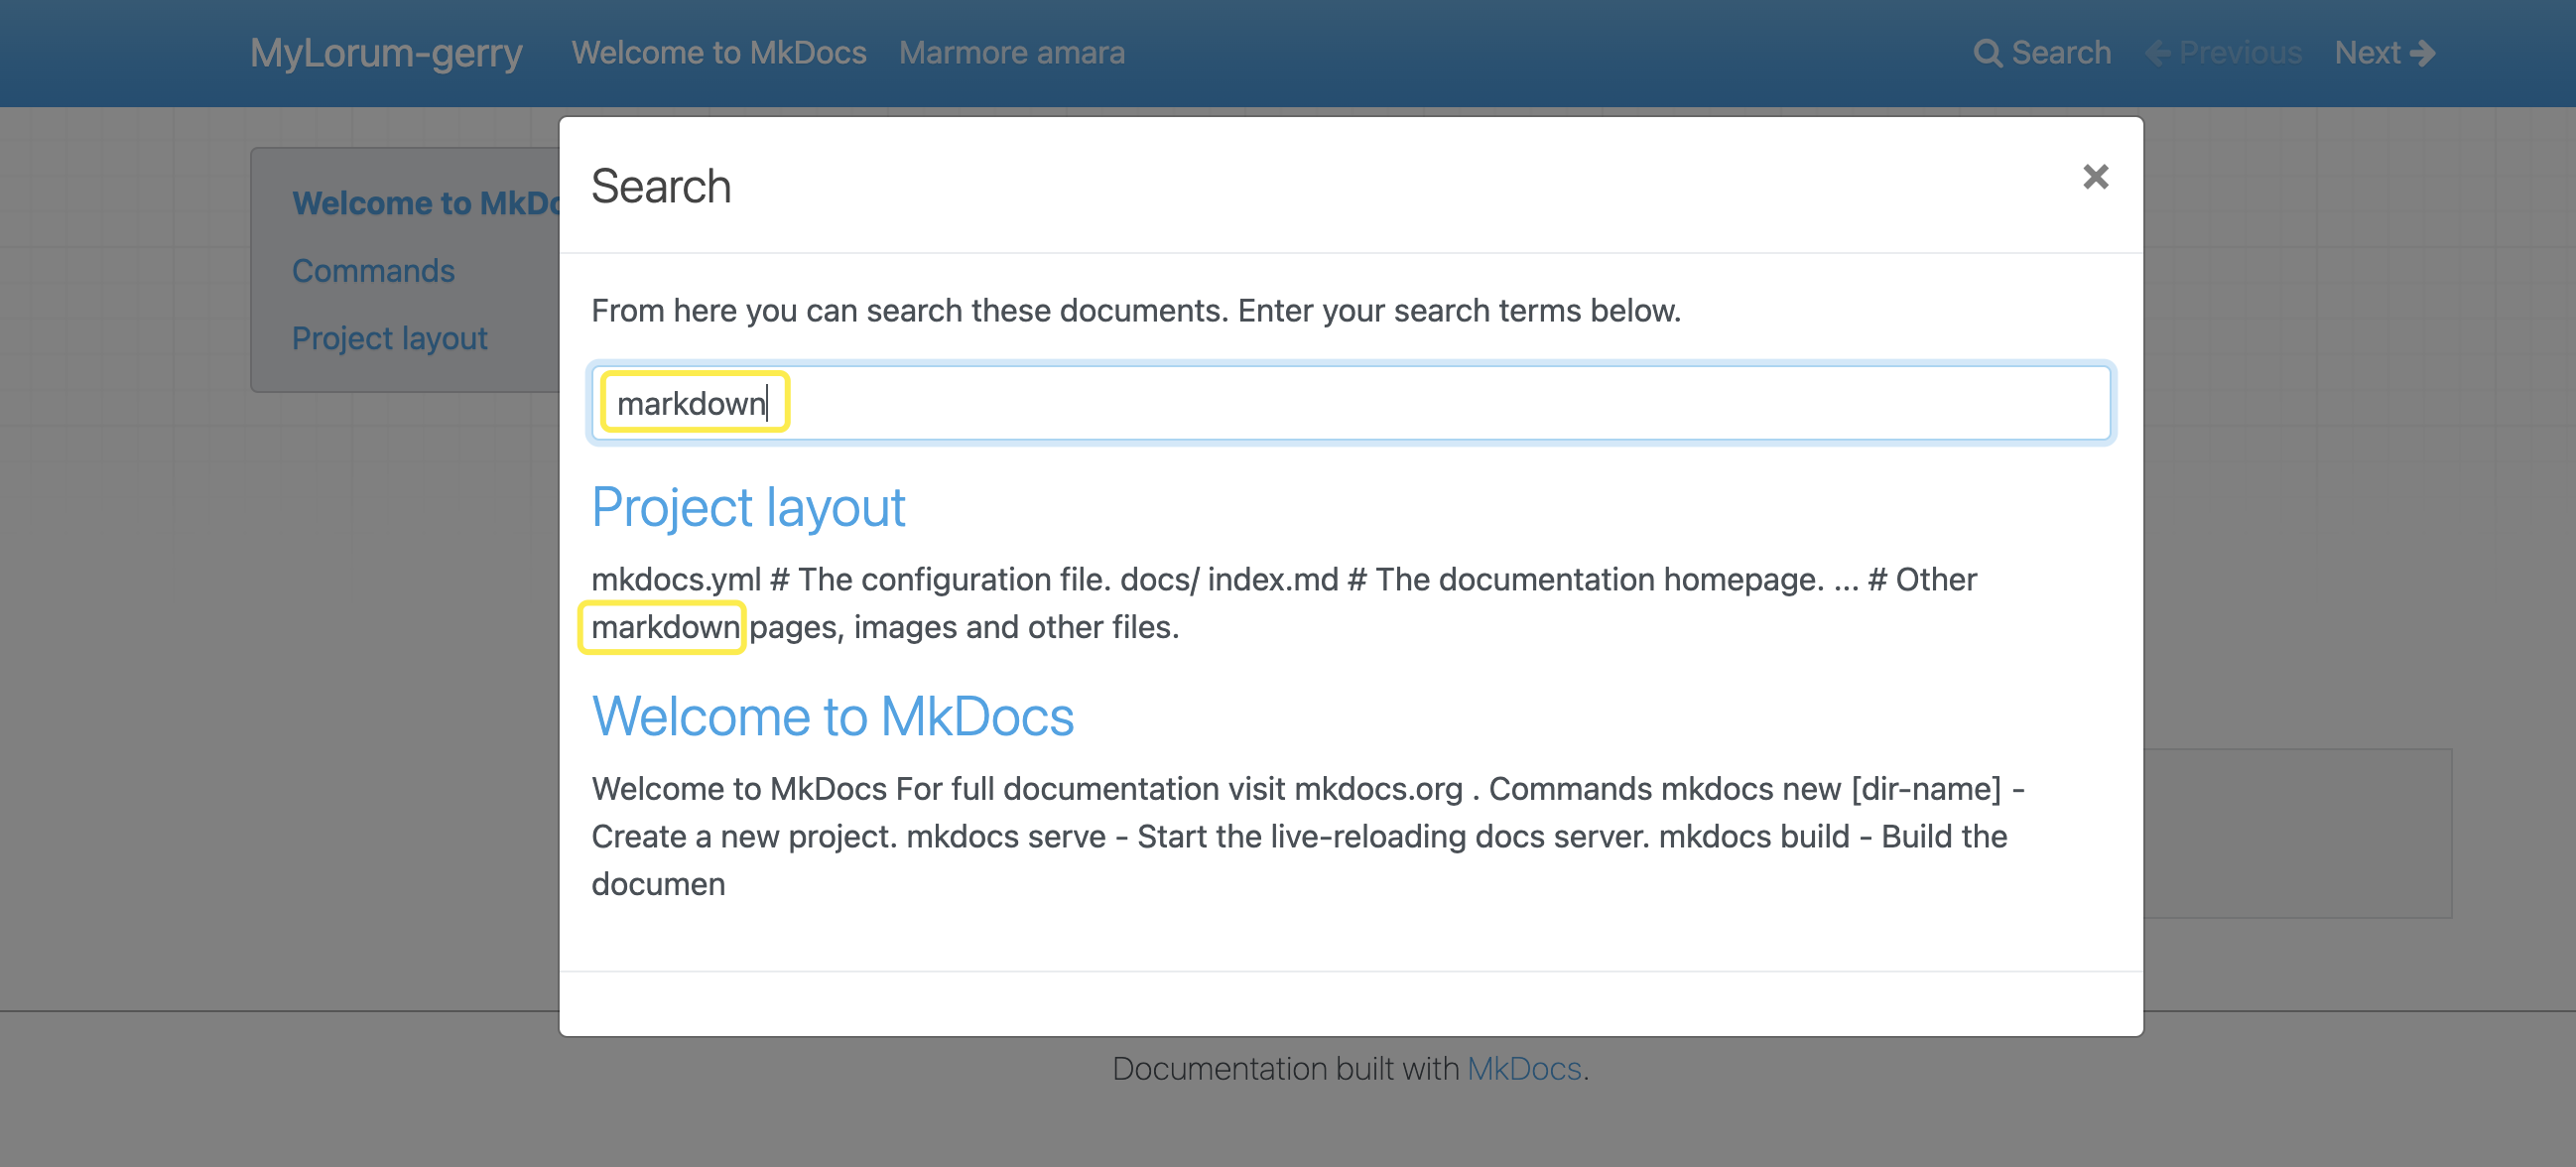Click the search input containing markdown
The image size is (2576, 1167).
(x=1351, y=403)
